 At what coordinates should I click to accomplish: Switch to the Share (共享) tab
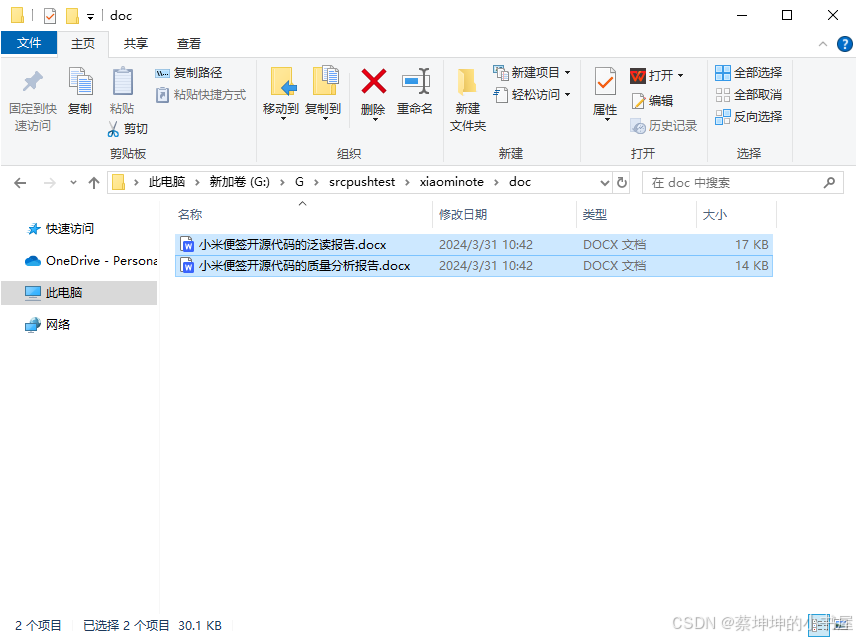point(136,44)
